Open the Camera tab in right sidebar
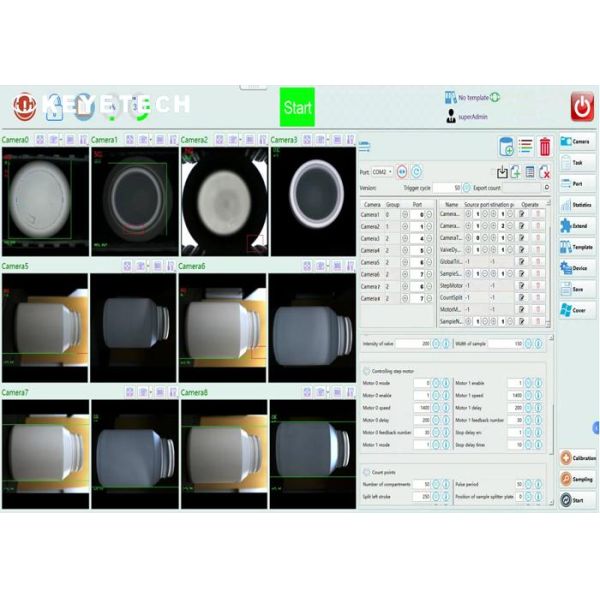This screenshot has width=600, height=600. tap(576, 141)
